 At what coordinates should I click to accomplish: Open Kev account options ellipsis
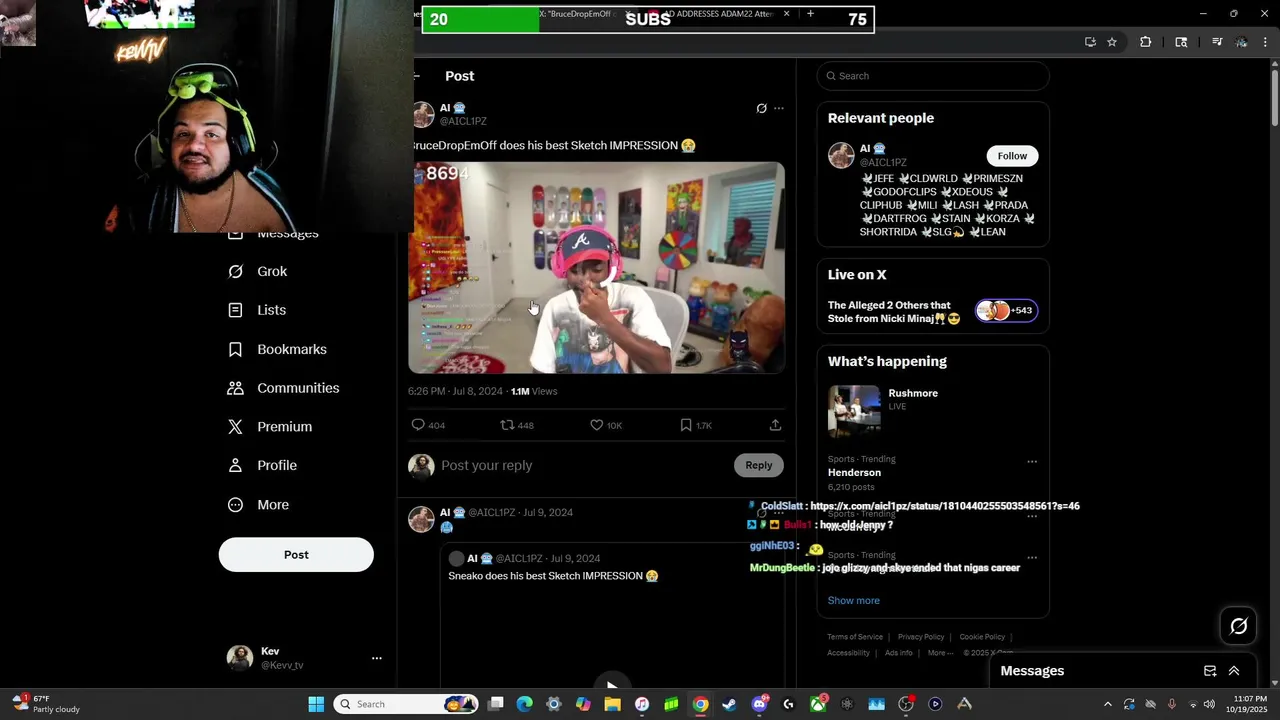[x=377, y=658]
